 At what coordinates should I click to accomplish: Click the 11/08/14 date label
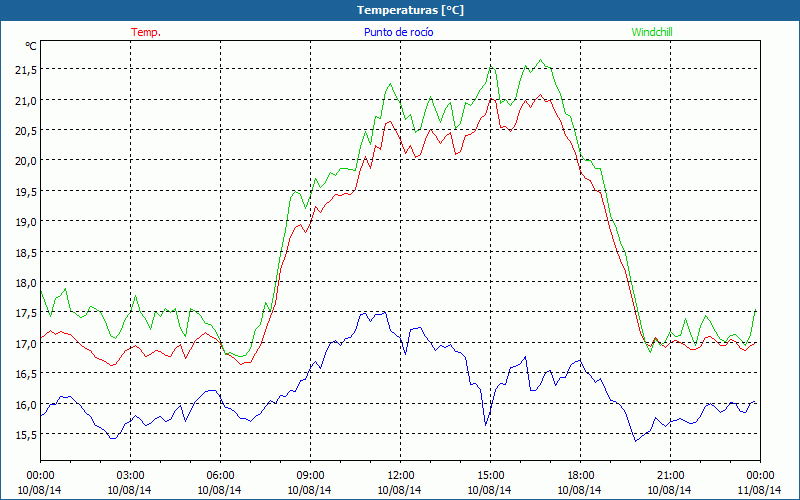pos(759,490)
